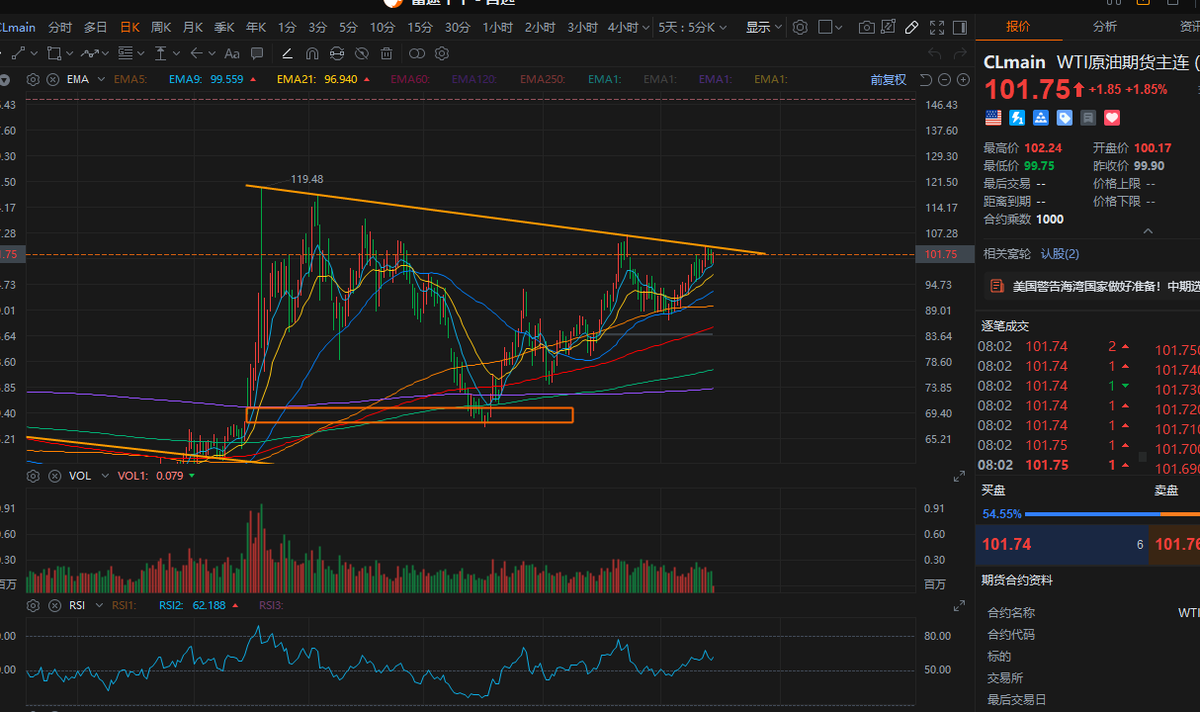Viewport: 1200px width, 712px height.
Task: Open the 5天 : 5分K range dropdown
Action: 692,27
